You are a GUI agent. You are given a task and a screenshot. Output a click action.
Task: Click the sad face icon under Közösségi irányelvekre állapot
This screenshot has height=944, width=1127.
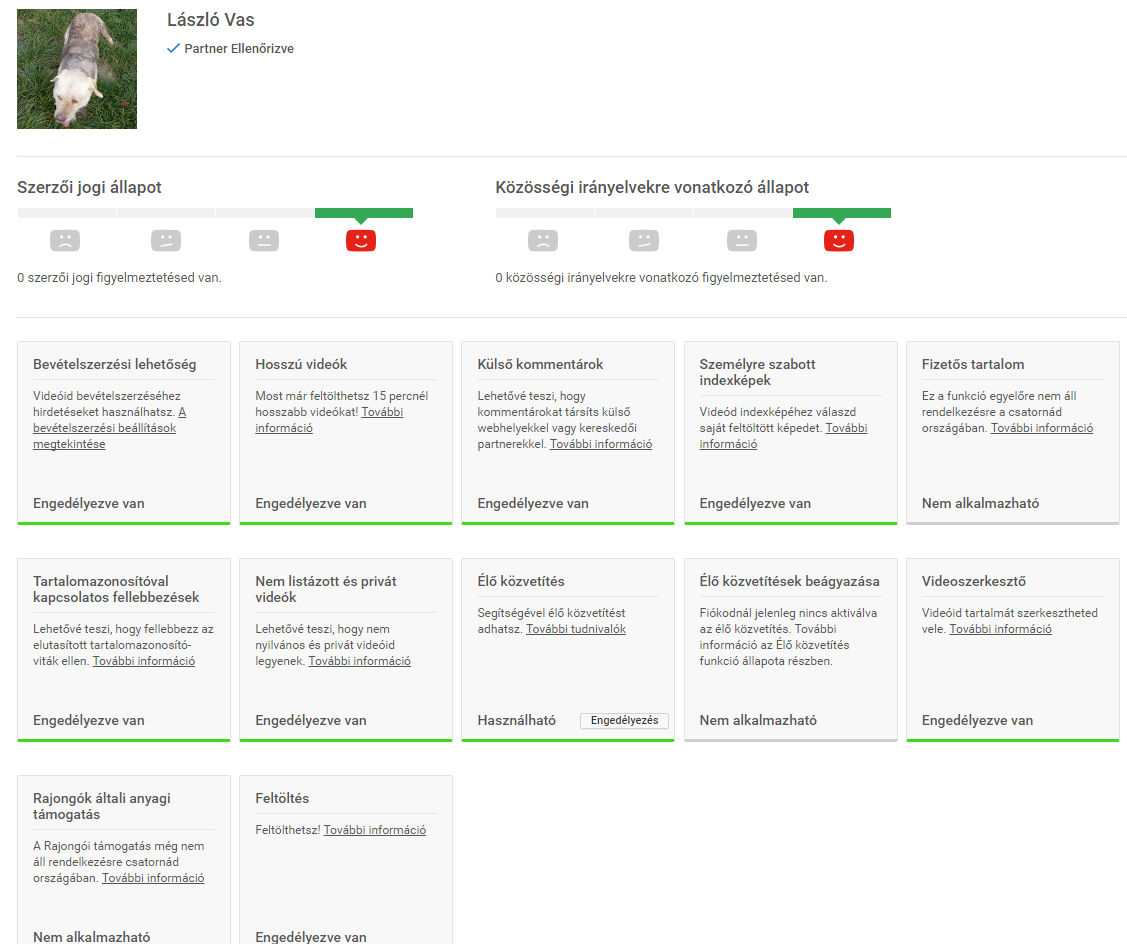point(543,240)
